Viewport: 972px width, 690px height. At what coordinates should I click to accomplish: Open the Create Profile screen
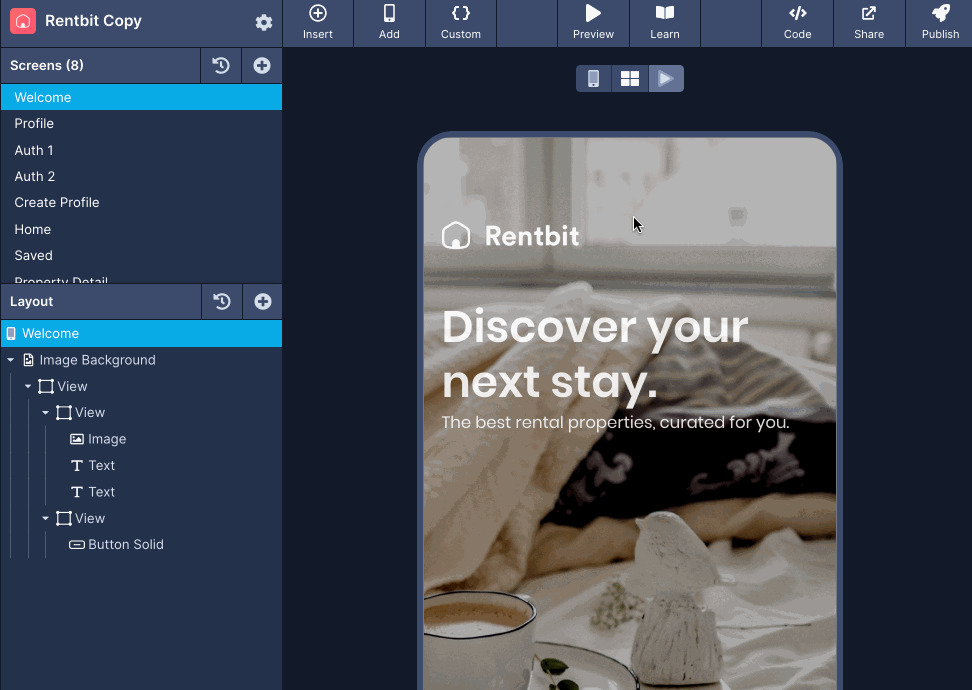(x=141, y=203)
